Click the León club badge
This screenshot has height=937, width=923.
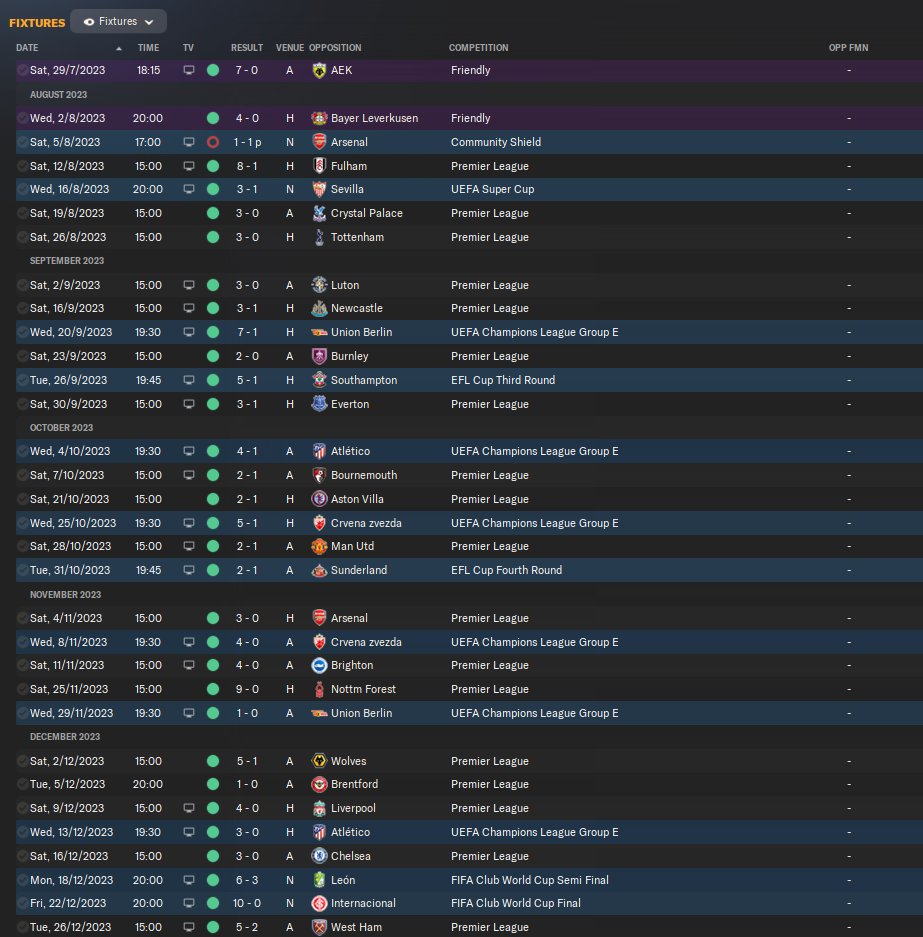coord(320,880)
